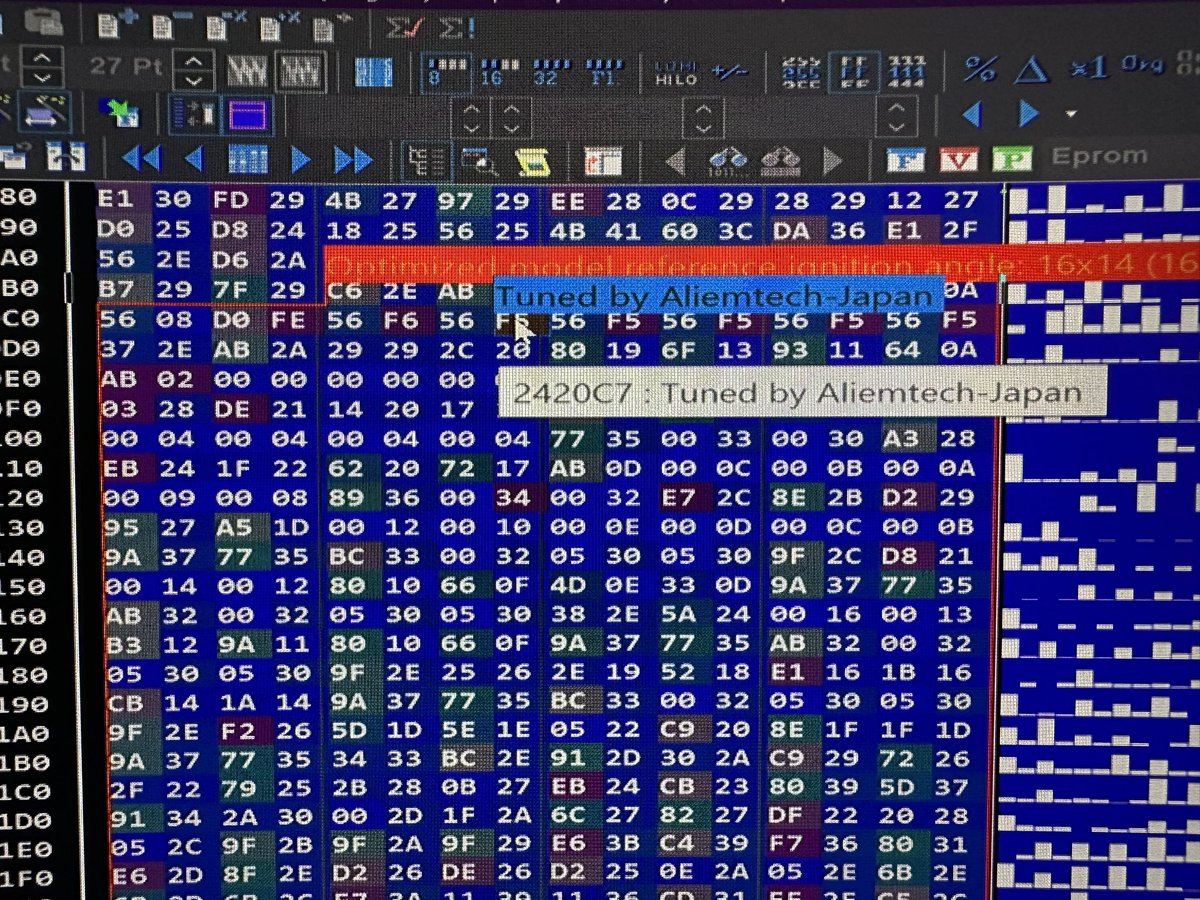Click the green P button
1200x900 pixels.
(x=1012, y=157)
